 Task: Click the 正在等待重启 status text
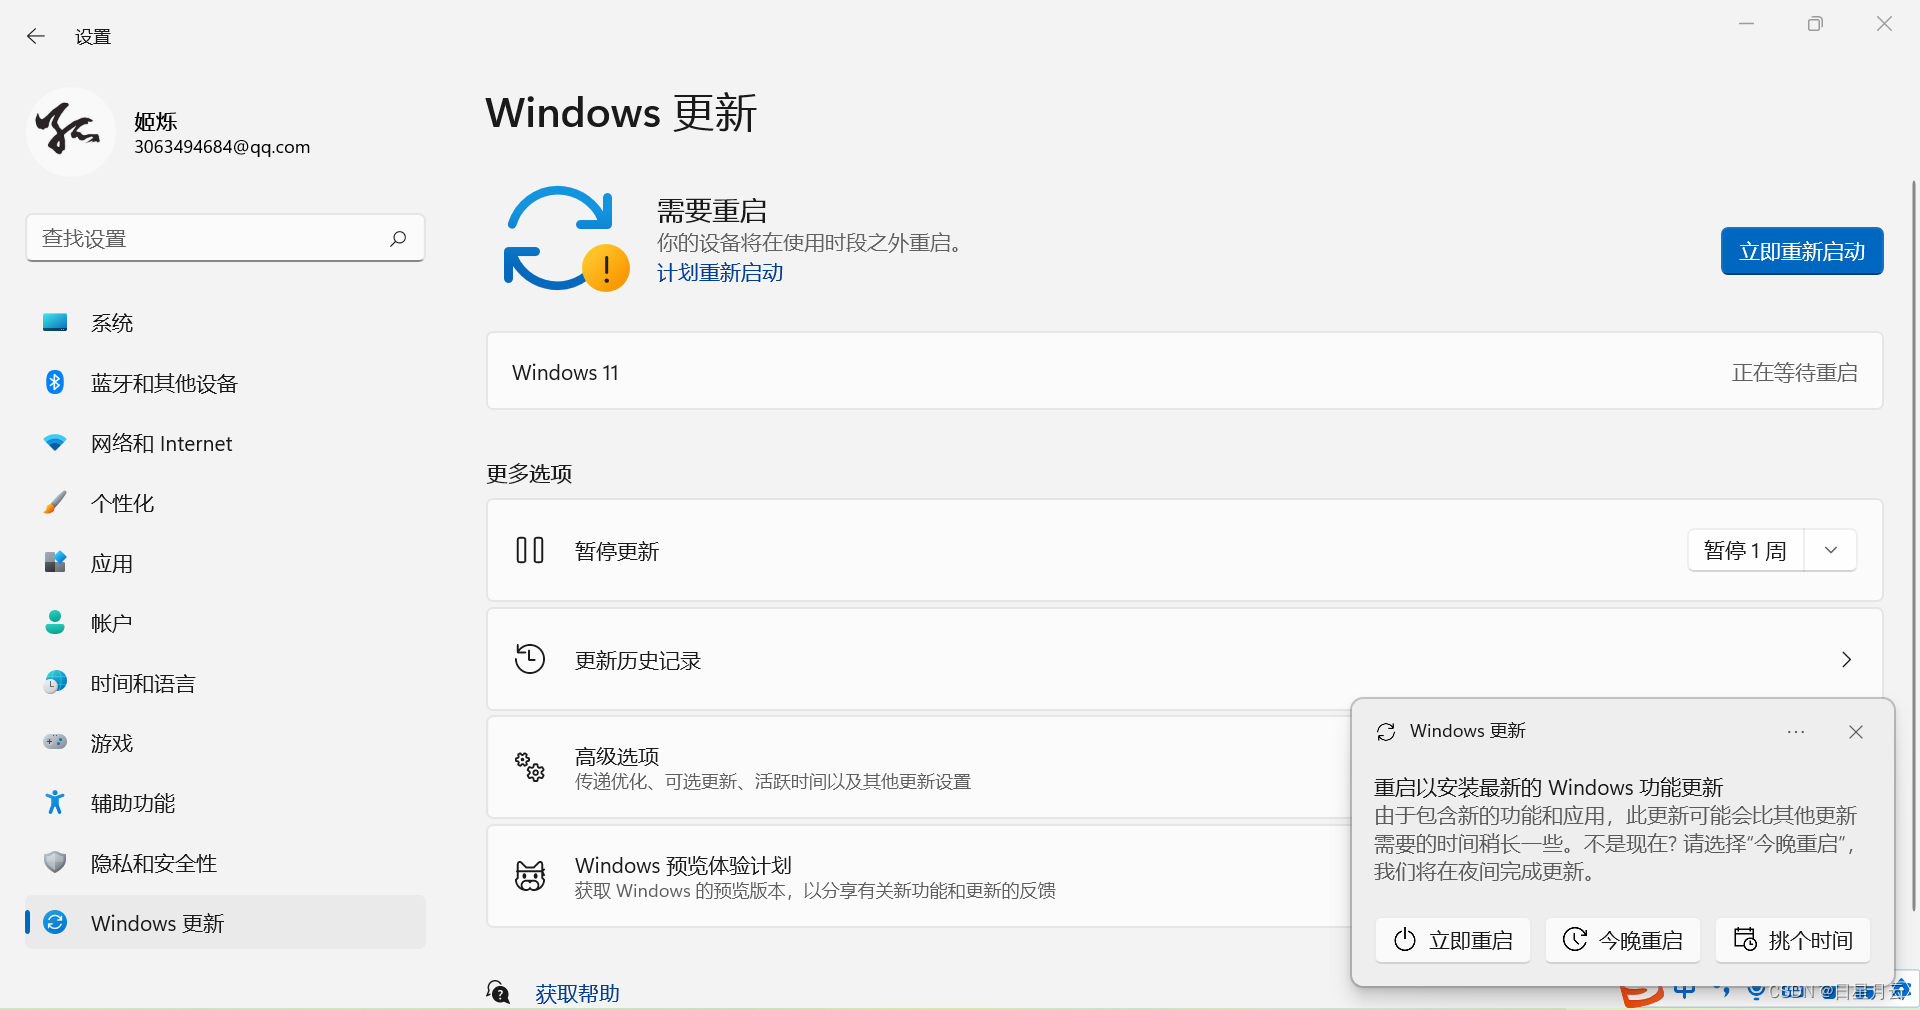point(1794,372)
